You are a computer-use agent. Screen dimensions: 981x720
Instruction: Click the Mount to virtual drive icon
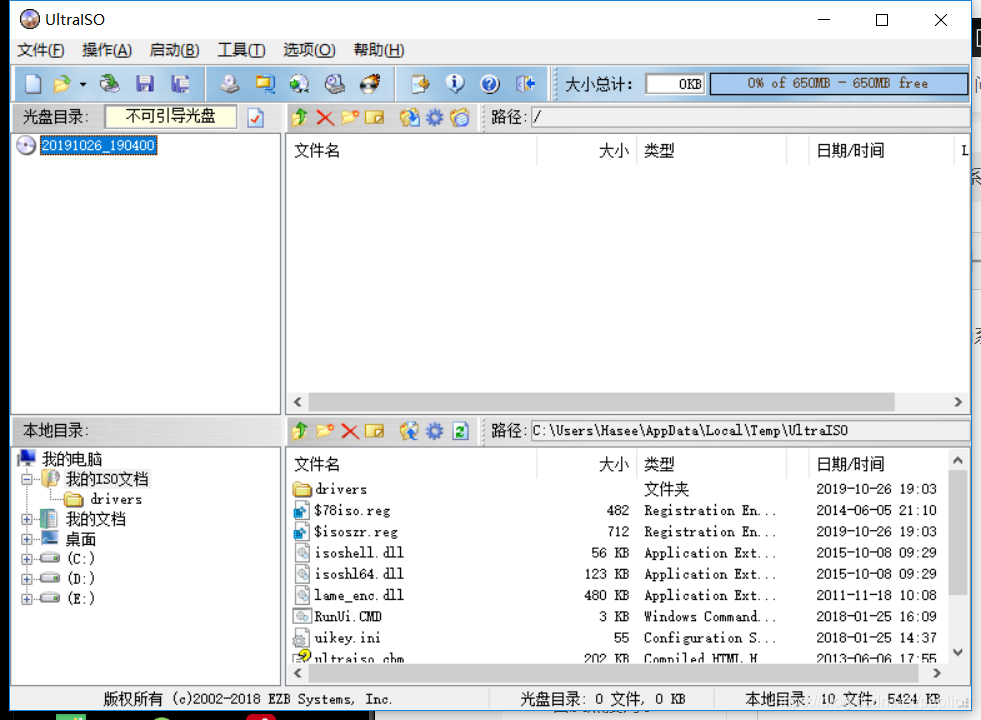335,84
